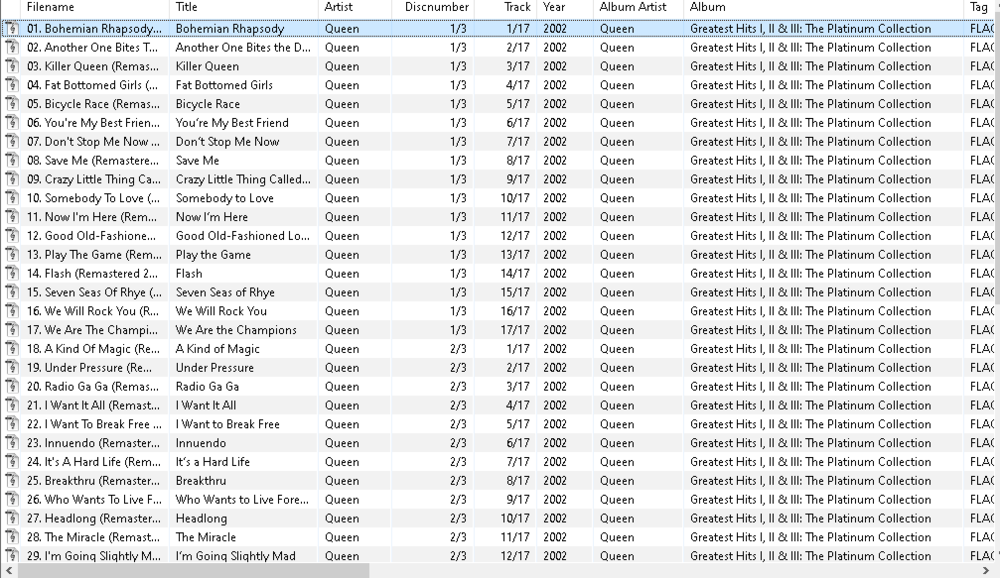Sort by the Year column header

(x=565, y=8)
